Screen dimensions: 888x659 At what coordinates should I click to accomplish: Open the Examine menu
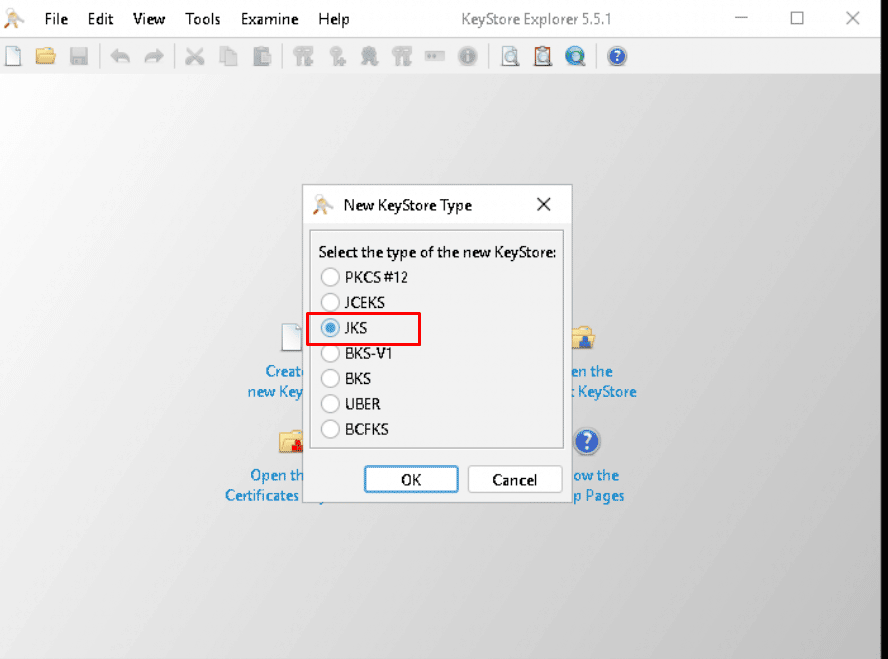tap(269, 19)
